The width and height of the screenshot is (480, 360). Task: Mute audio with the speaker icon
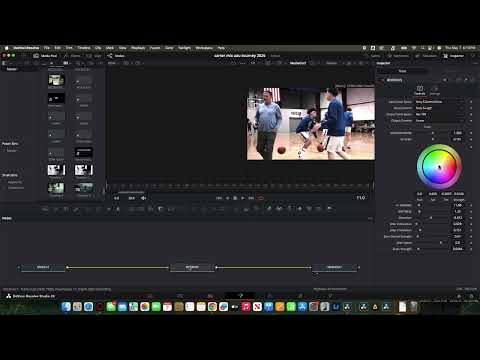(143, 198)
